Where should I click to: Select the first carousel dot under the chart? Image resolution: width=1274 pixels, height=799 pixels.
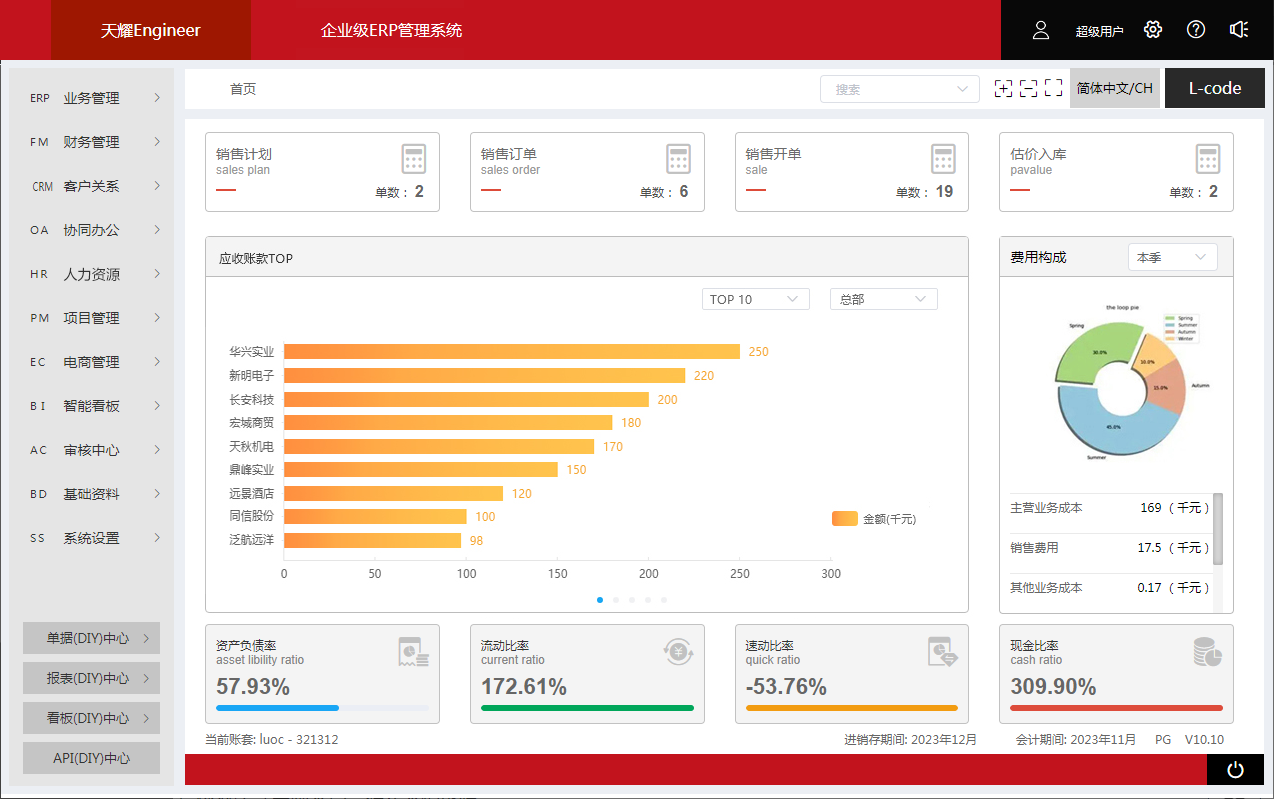point(600,600)
